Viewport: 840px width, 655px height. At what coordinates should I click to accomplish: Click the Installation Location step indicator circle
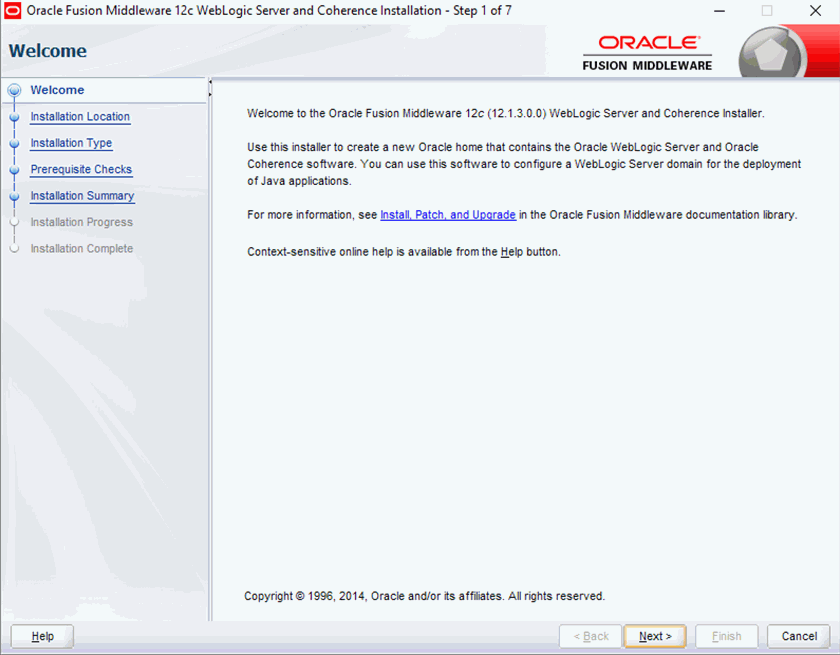[x=14, y=116]
